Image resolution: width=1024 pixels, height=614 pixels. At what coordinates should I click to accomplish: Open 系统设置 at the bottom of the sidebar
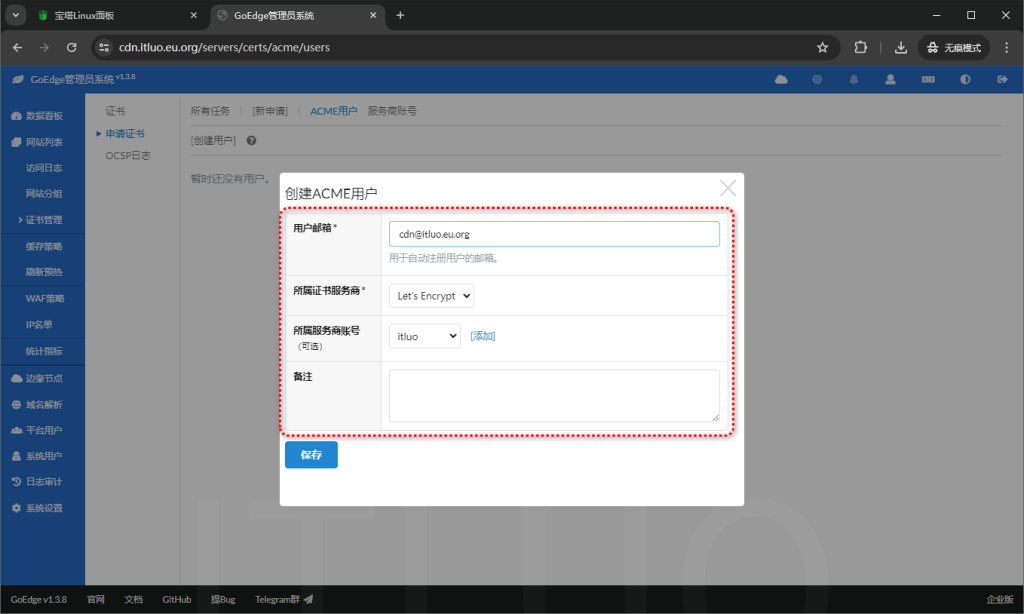[42, 507]
